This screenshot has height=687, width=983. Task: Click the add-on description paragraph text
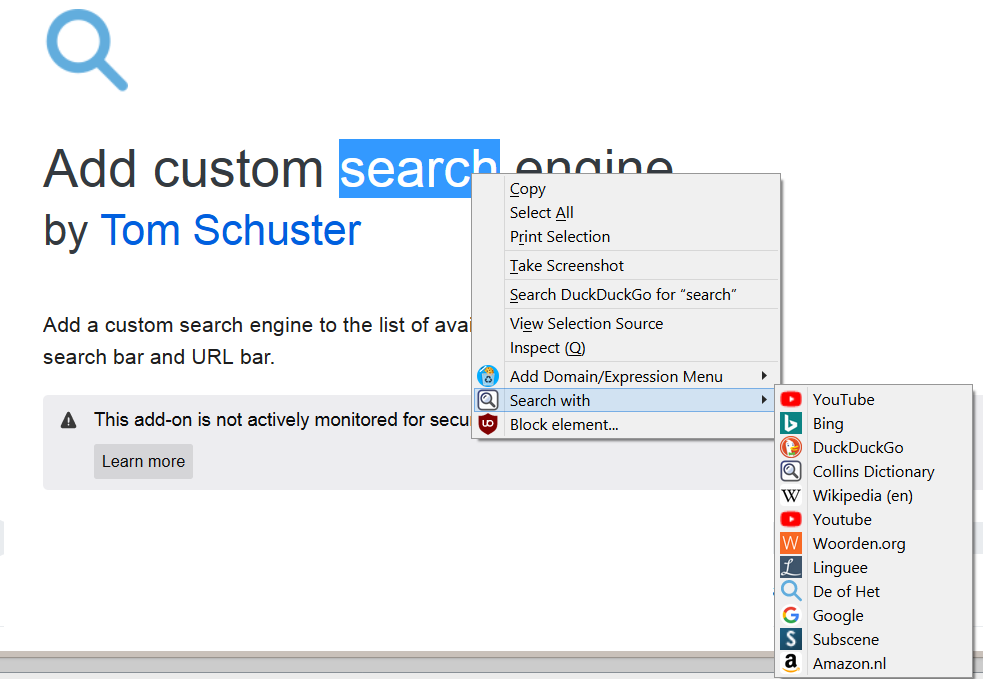click(x=257, y=341)
